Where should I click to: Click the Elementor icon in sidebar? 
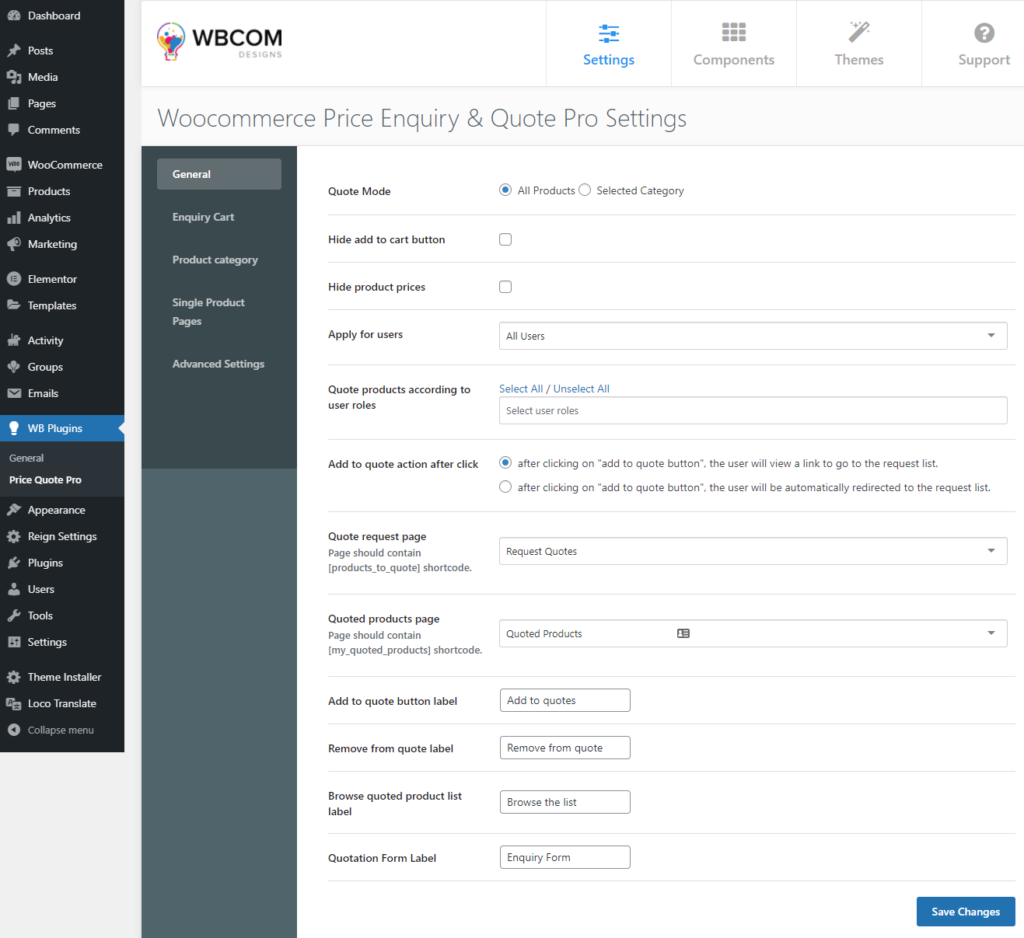pos(14,279)
